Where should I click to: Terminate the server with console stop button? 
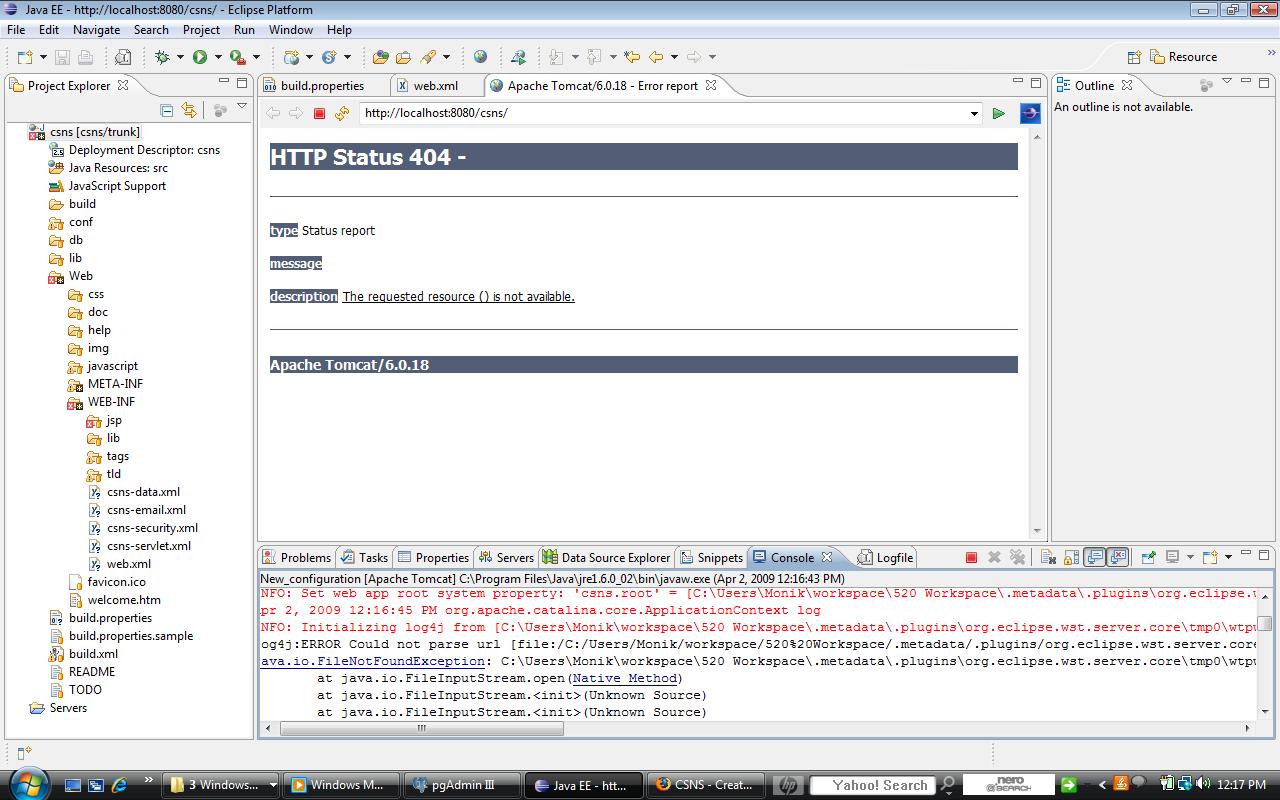click(971, 557)
